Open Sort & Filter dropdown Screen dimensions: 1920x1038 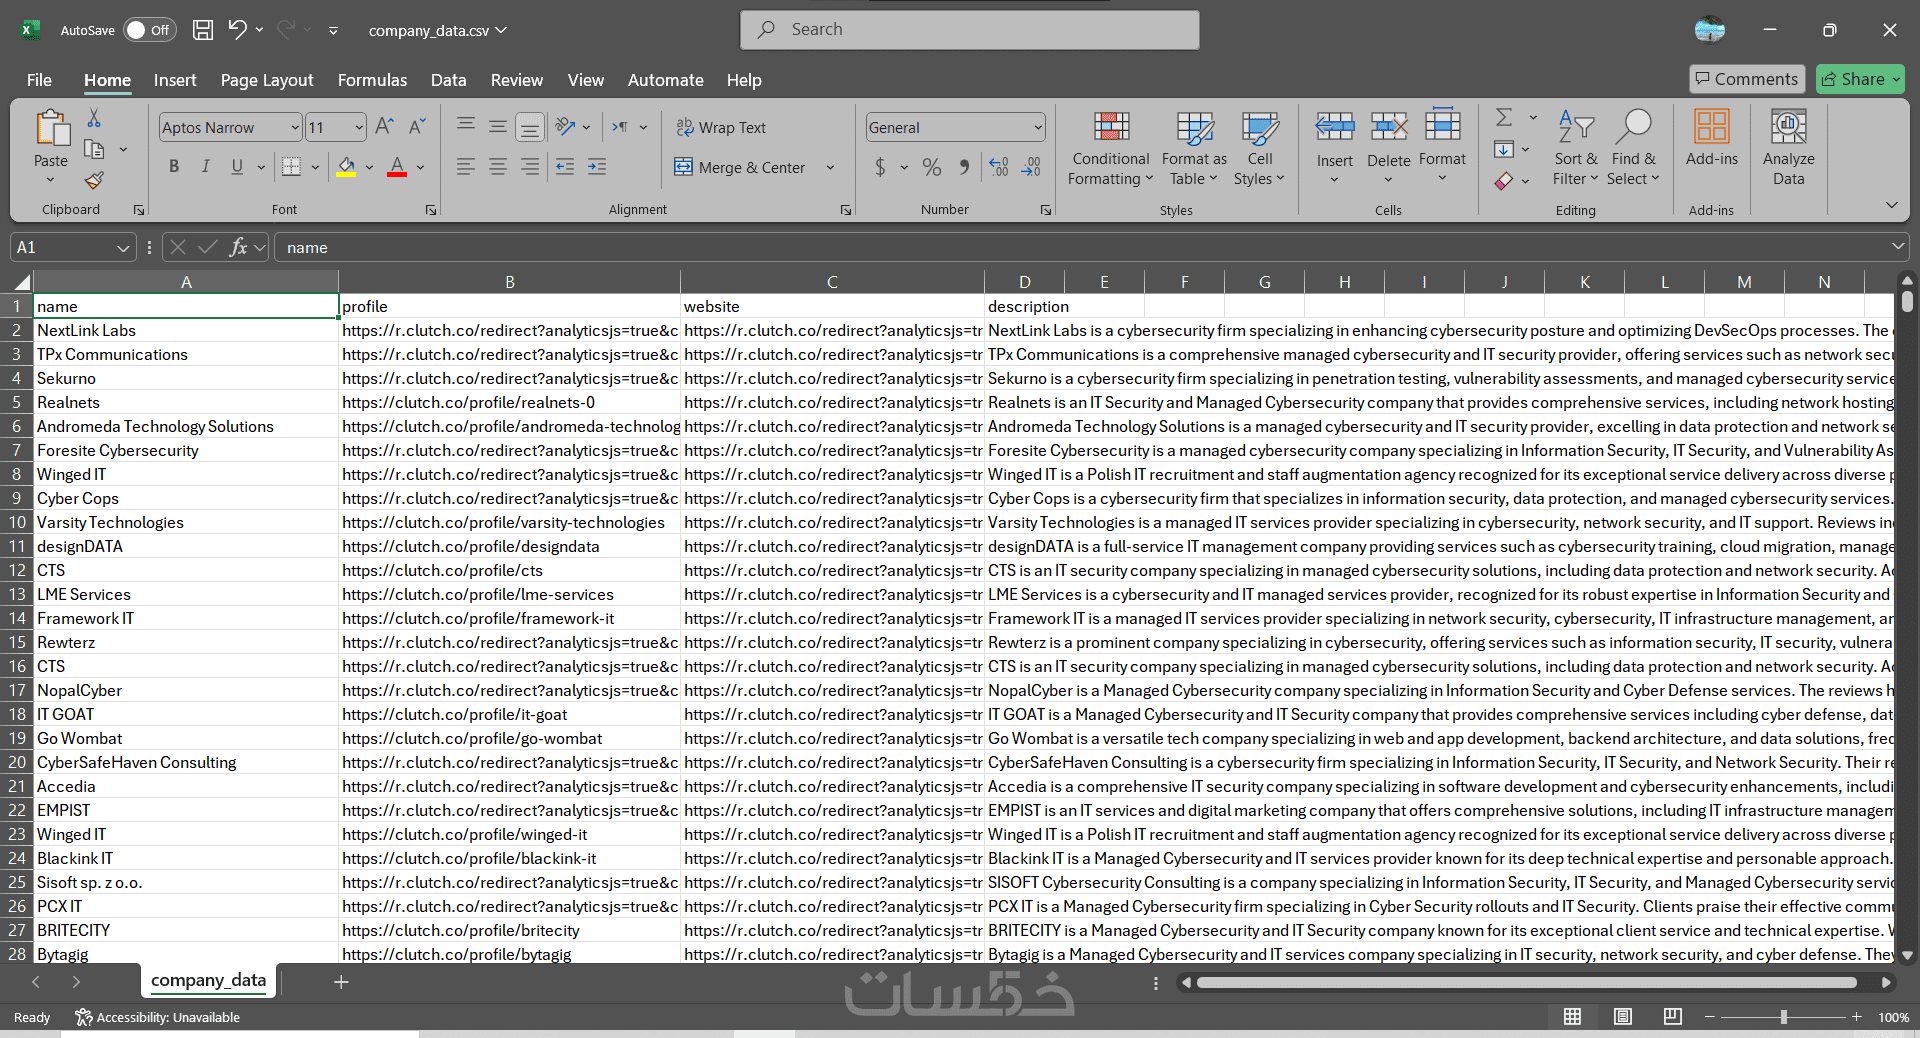coord(1576,149)
